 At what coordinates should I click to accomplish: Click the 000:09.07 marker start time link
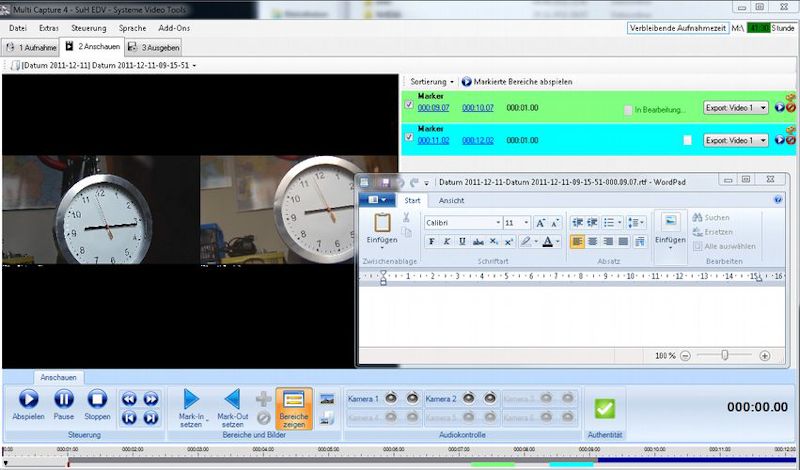click(x=433, y=108)
